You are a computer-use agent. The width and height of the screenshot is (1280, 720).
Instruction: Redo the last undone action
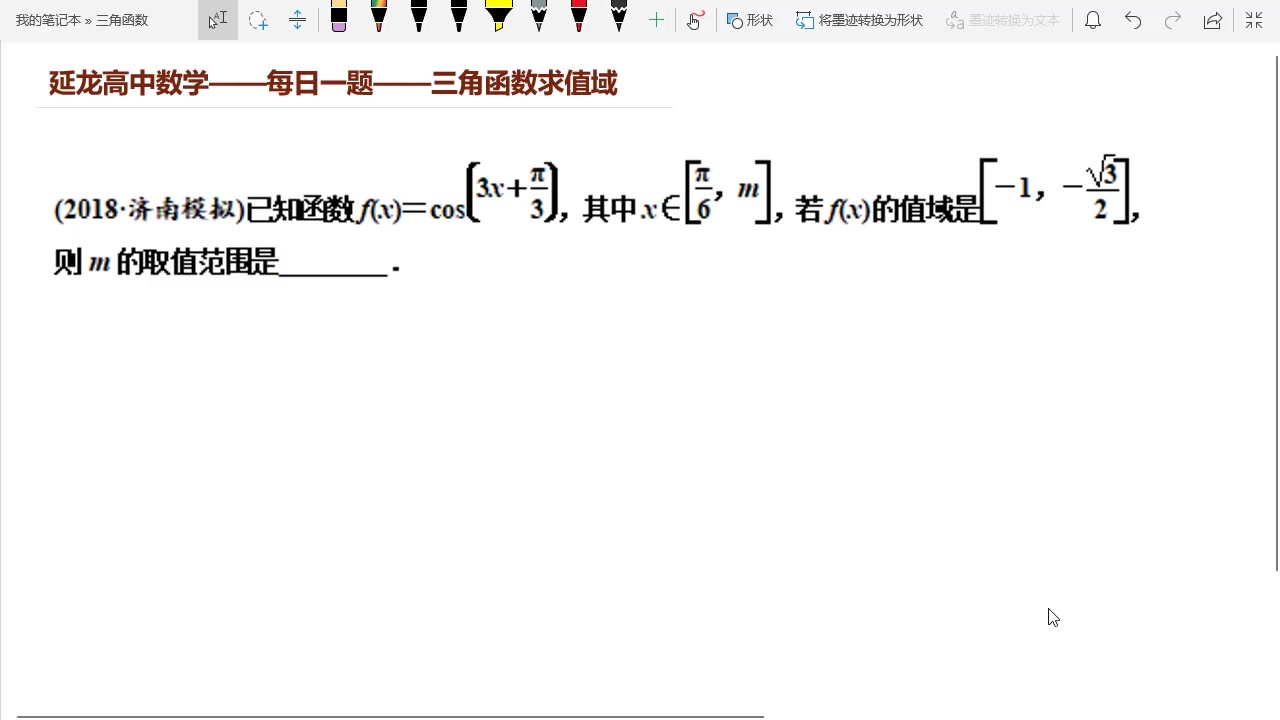(1173, 20)
